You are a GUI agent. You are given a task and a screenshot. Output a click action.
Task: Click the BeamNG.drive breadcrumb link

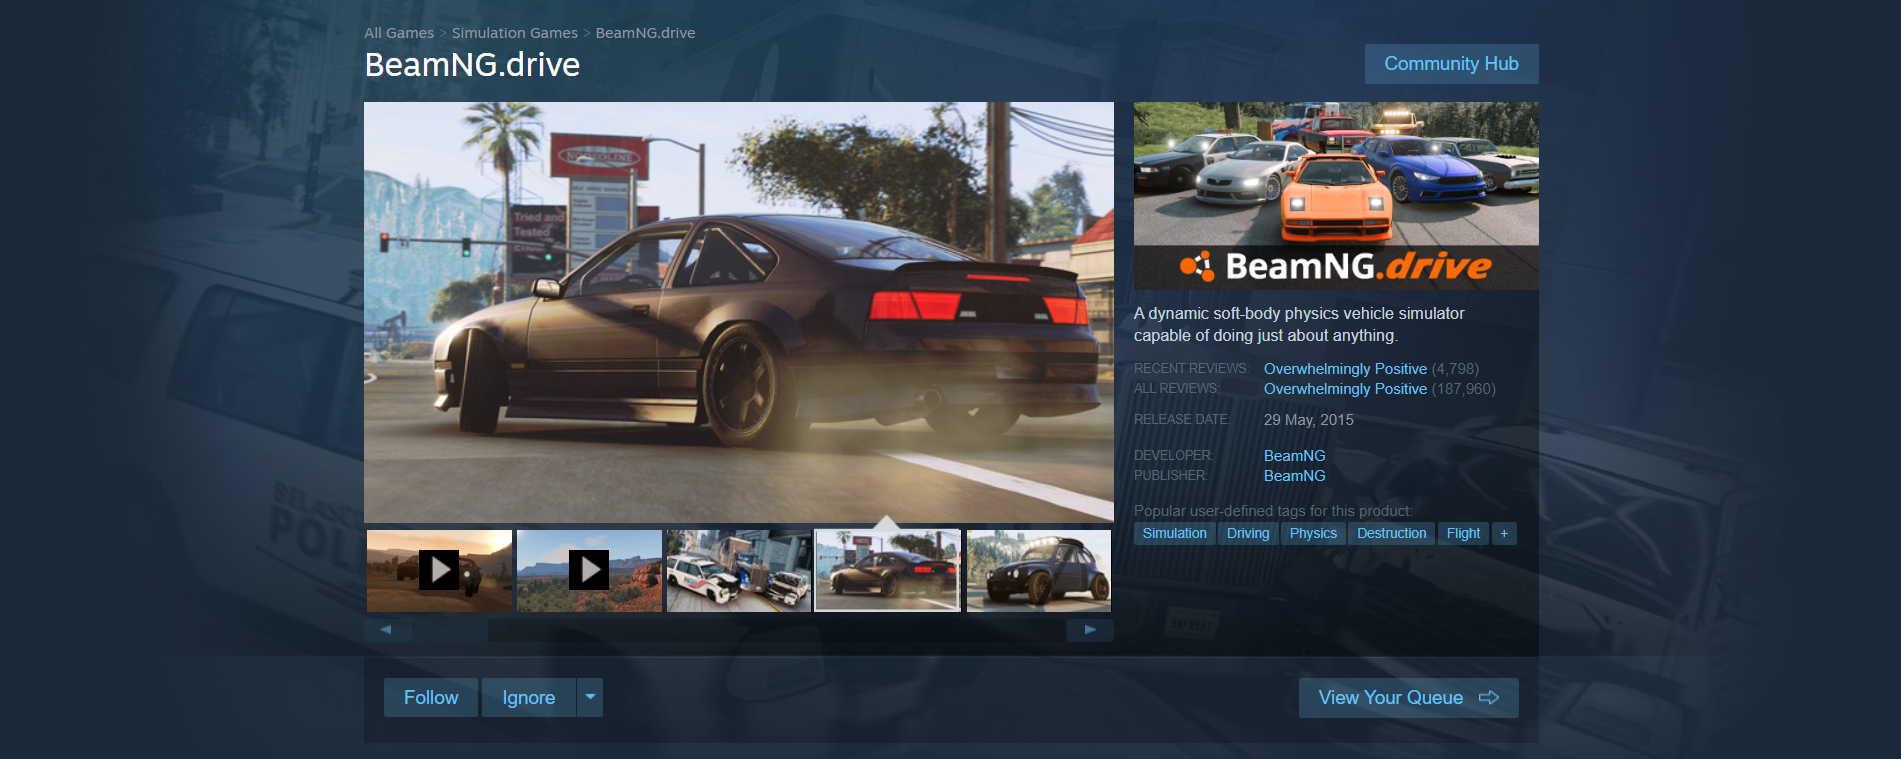coord(645,33)
